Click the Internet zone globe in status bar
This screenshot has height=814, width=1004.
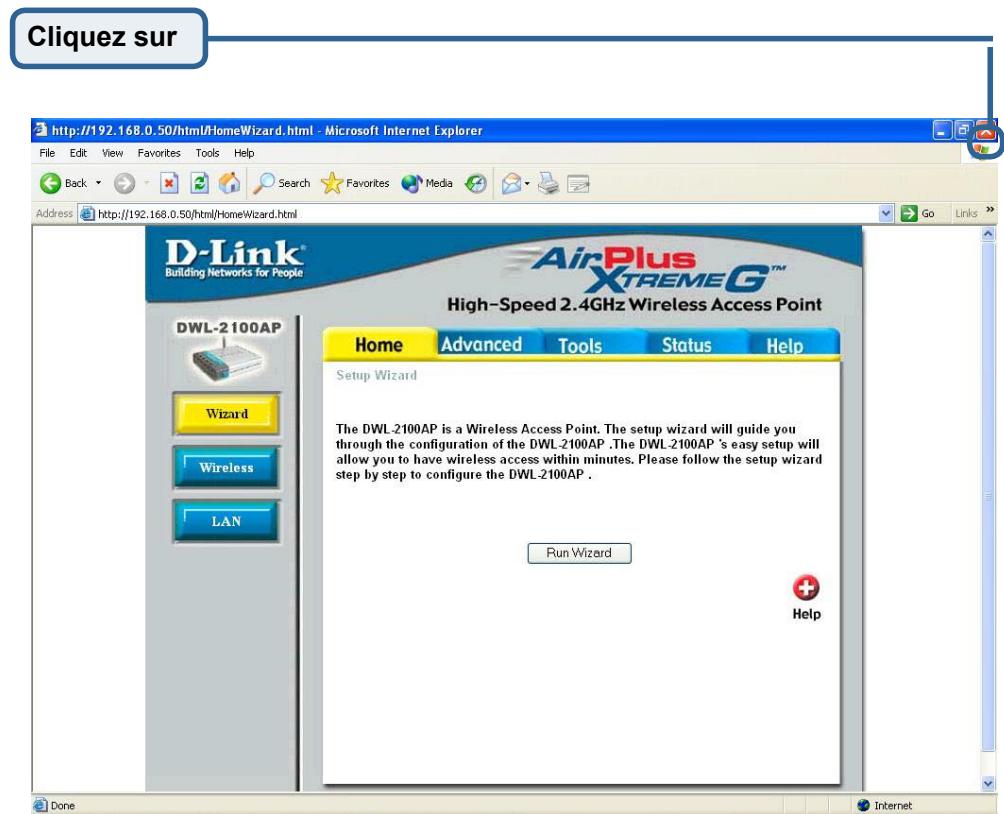pyautogui.click(x=863, y=805)
